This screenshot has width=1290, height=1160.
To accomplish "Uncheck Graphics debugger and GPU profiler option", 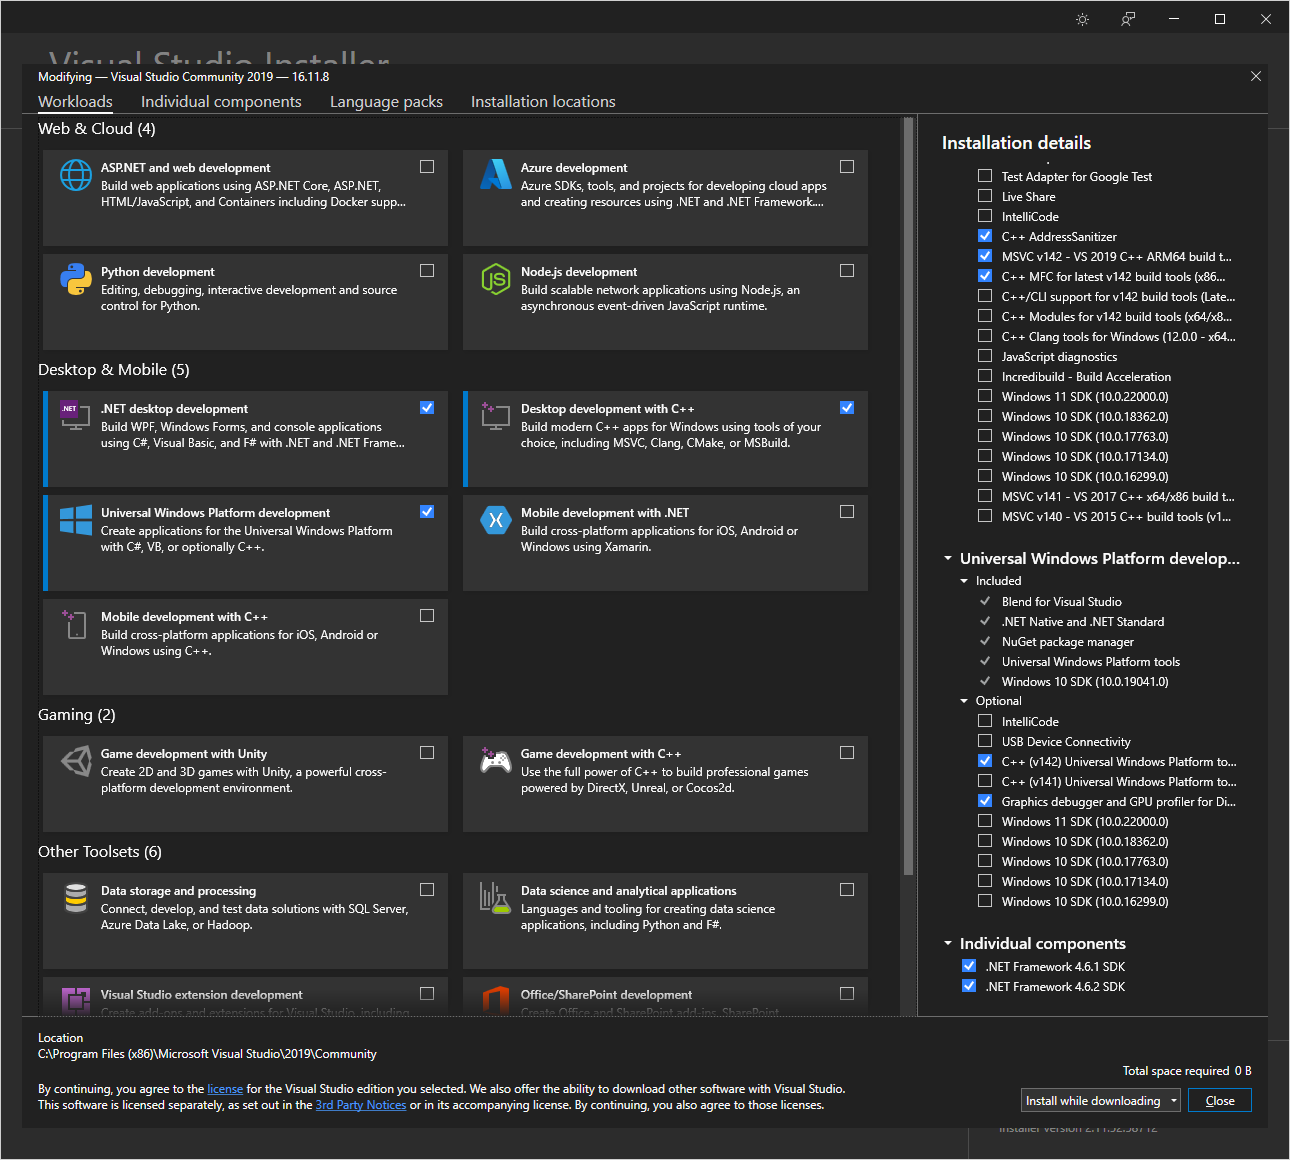I will (985, 801).
